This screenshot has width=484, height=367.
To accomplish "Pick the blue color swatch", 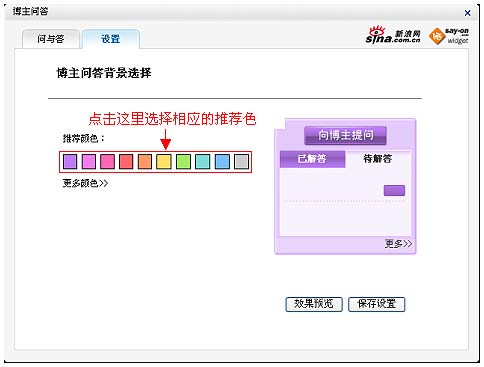I will coord(222,162).
